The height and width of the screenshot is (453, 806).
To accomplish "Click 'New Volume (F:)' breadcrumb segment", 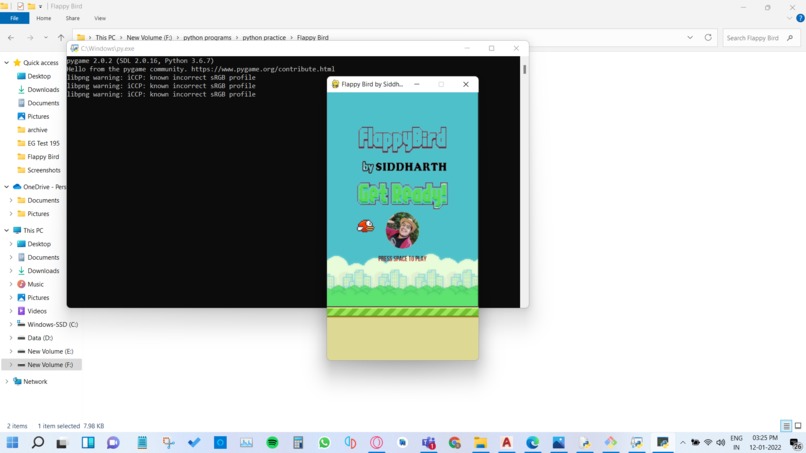I will 149,38.
